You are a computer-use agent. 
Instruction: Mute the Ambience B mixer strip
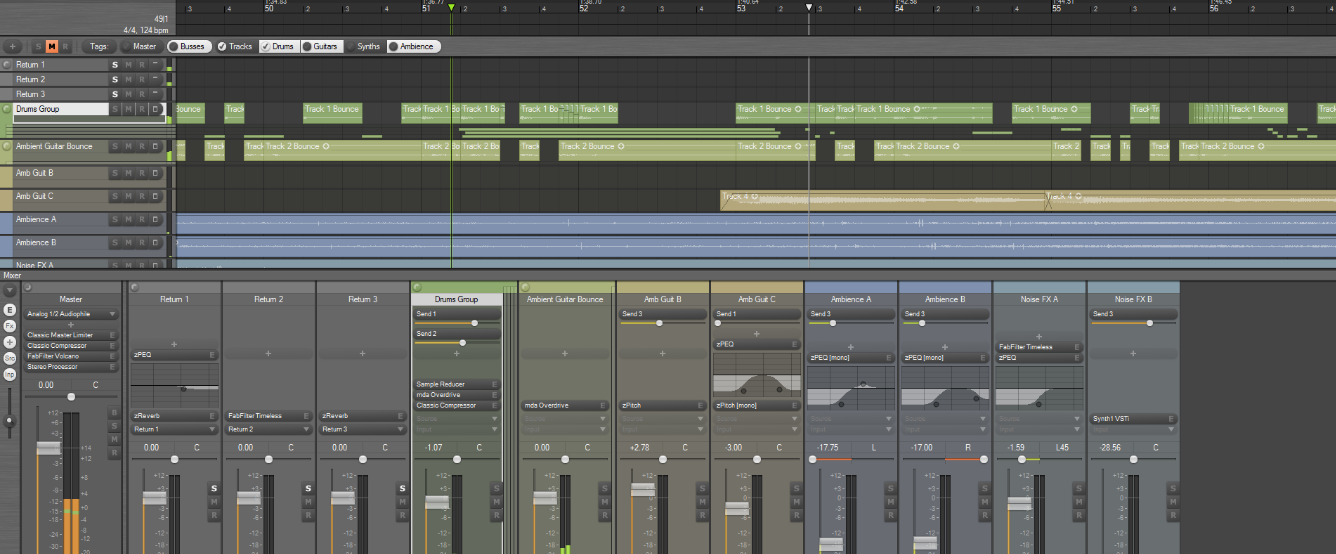point(985,502)
